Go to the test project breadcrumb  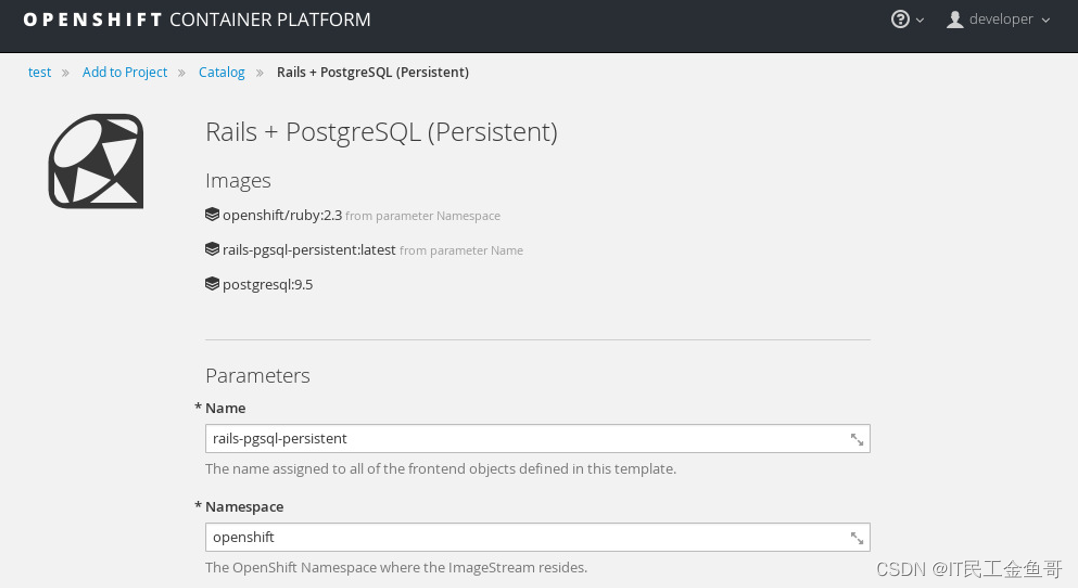click(x=39, y=72)
